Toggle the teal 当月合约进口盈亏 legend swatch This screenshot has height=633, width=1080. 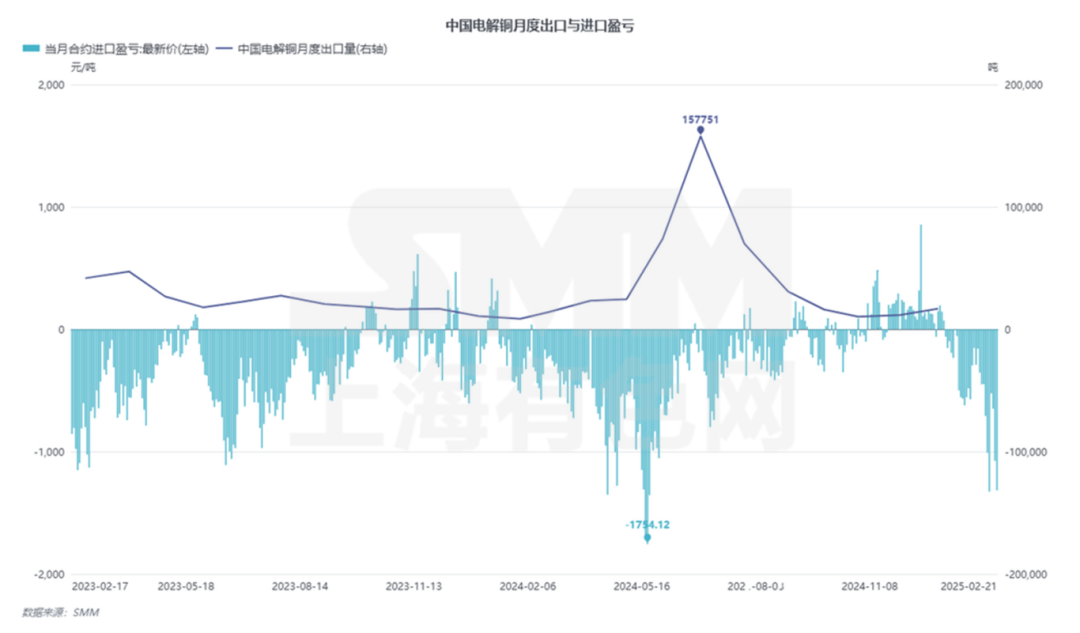(x=30, y=47)
